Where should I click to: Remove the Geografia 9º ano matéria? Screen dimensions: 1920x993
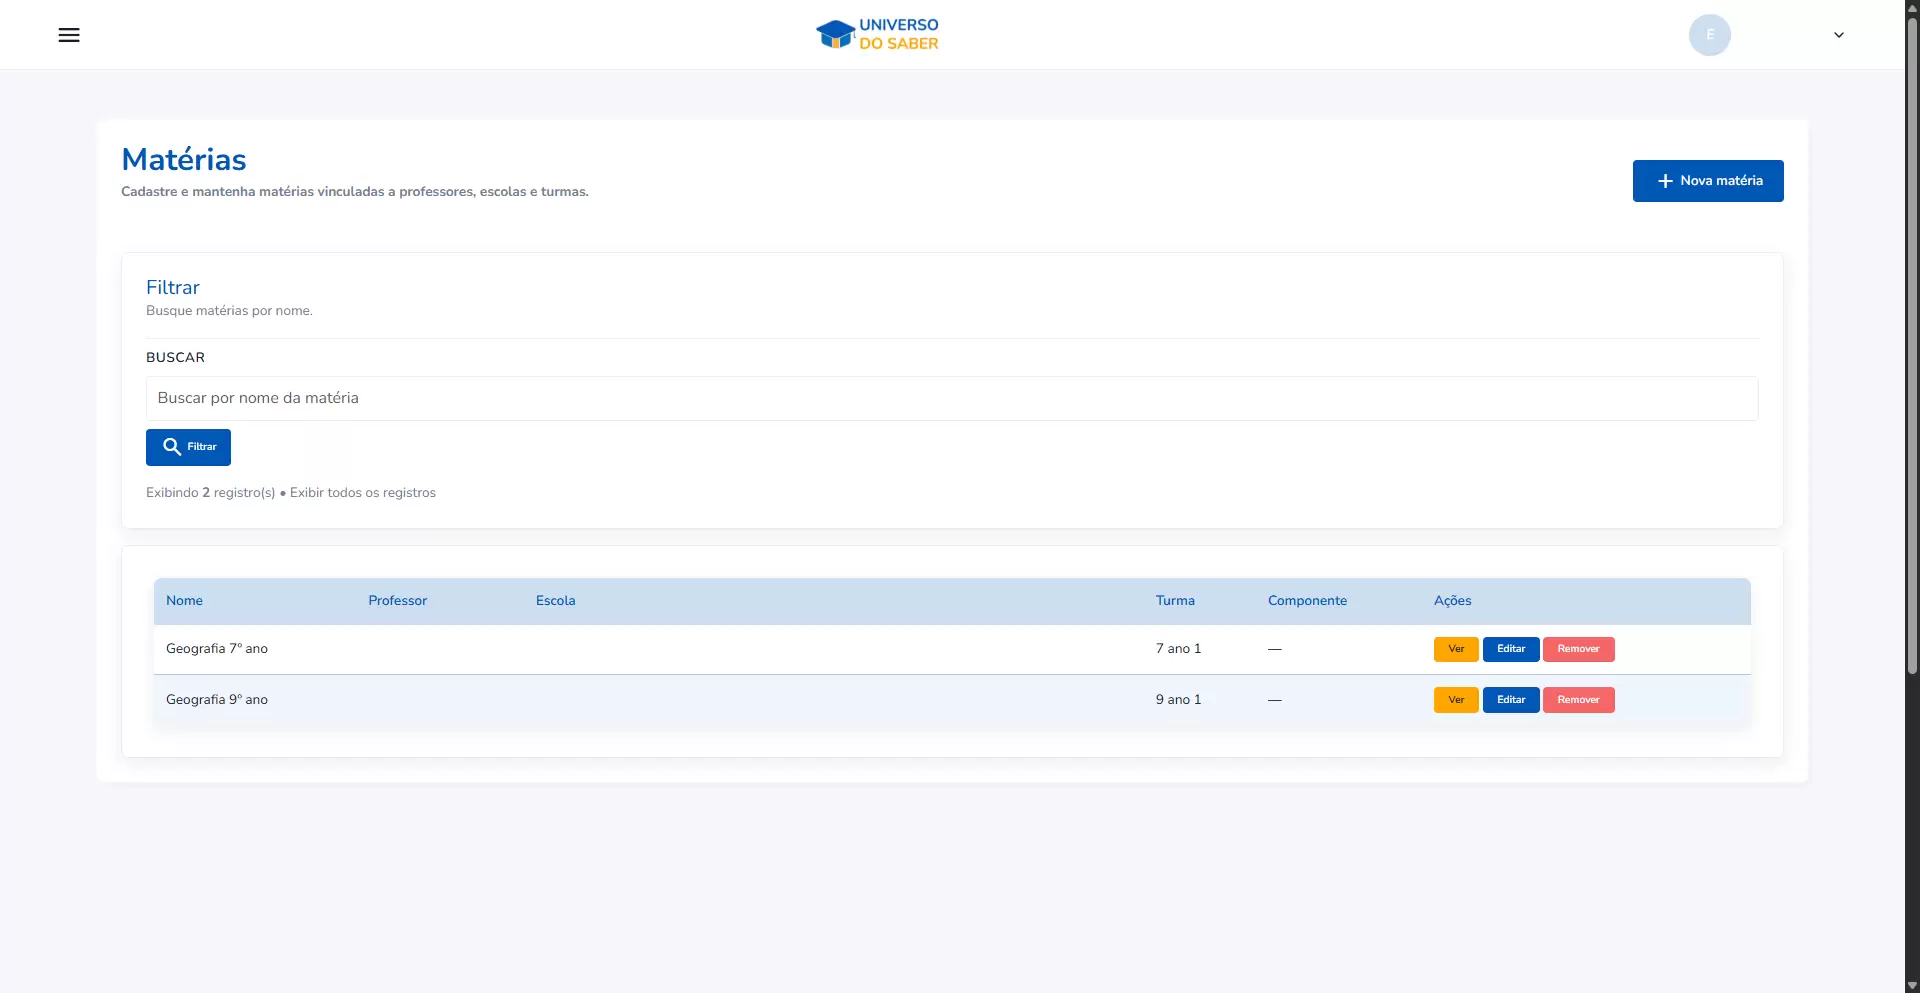click(1578, 700)
